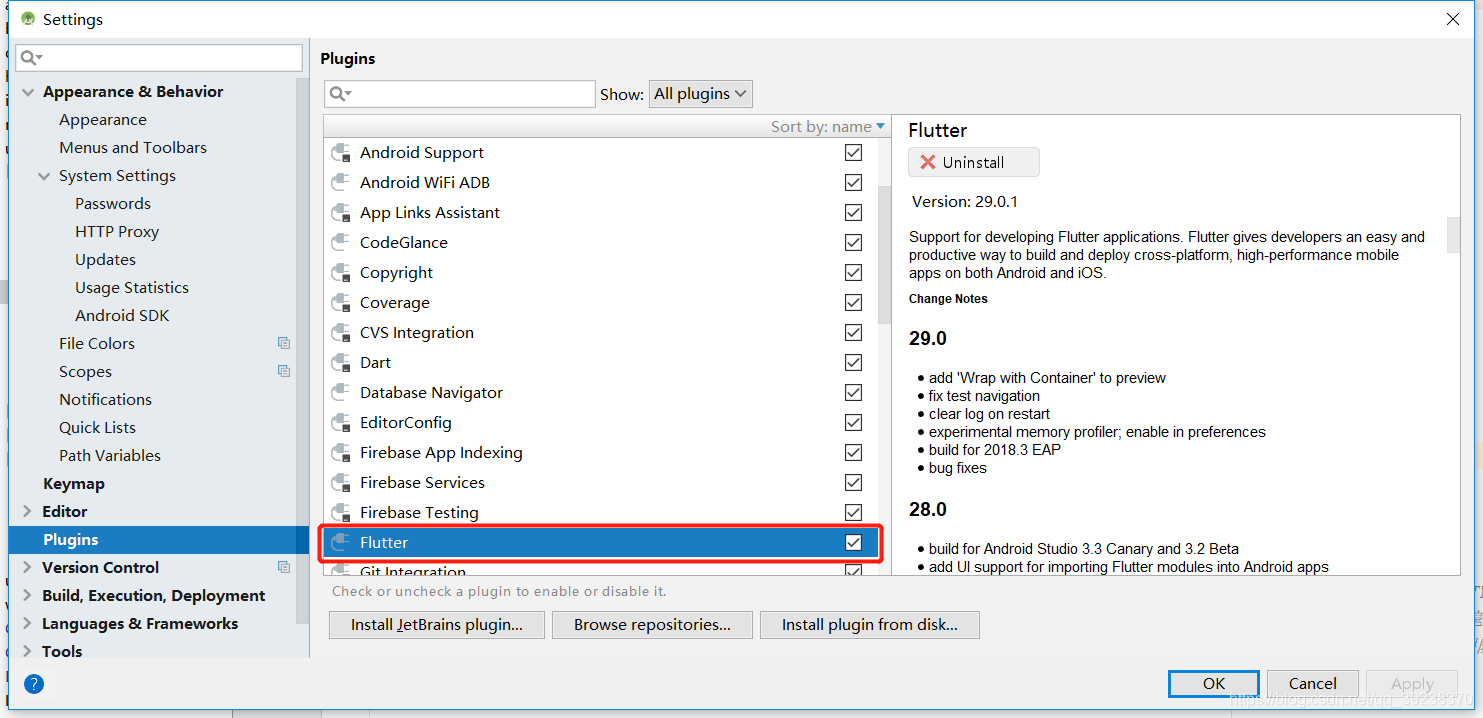This screenshot has width=1483, height=718.
Task: Click the App Links Assistant plugin icon
Action: click(341, 213)
